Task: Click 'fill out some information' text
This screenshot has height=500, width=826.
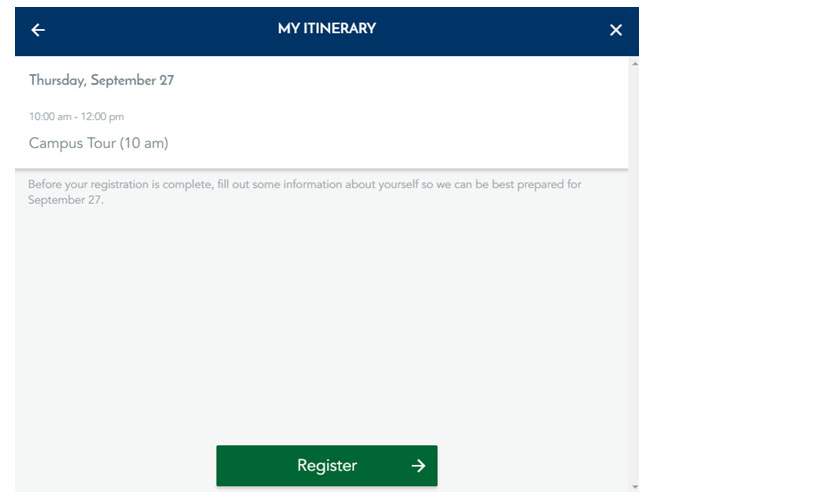Action: [x=280, y=184]
